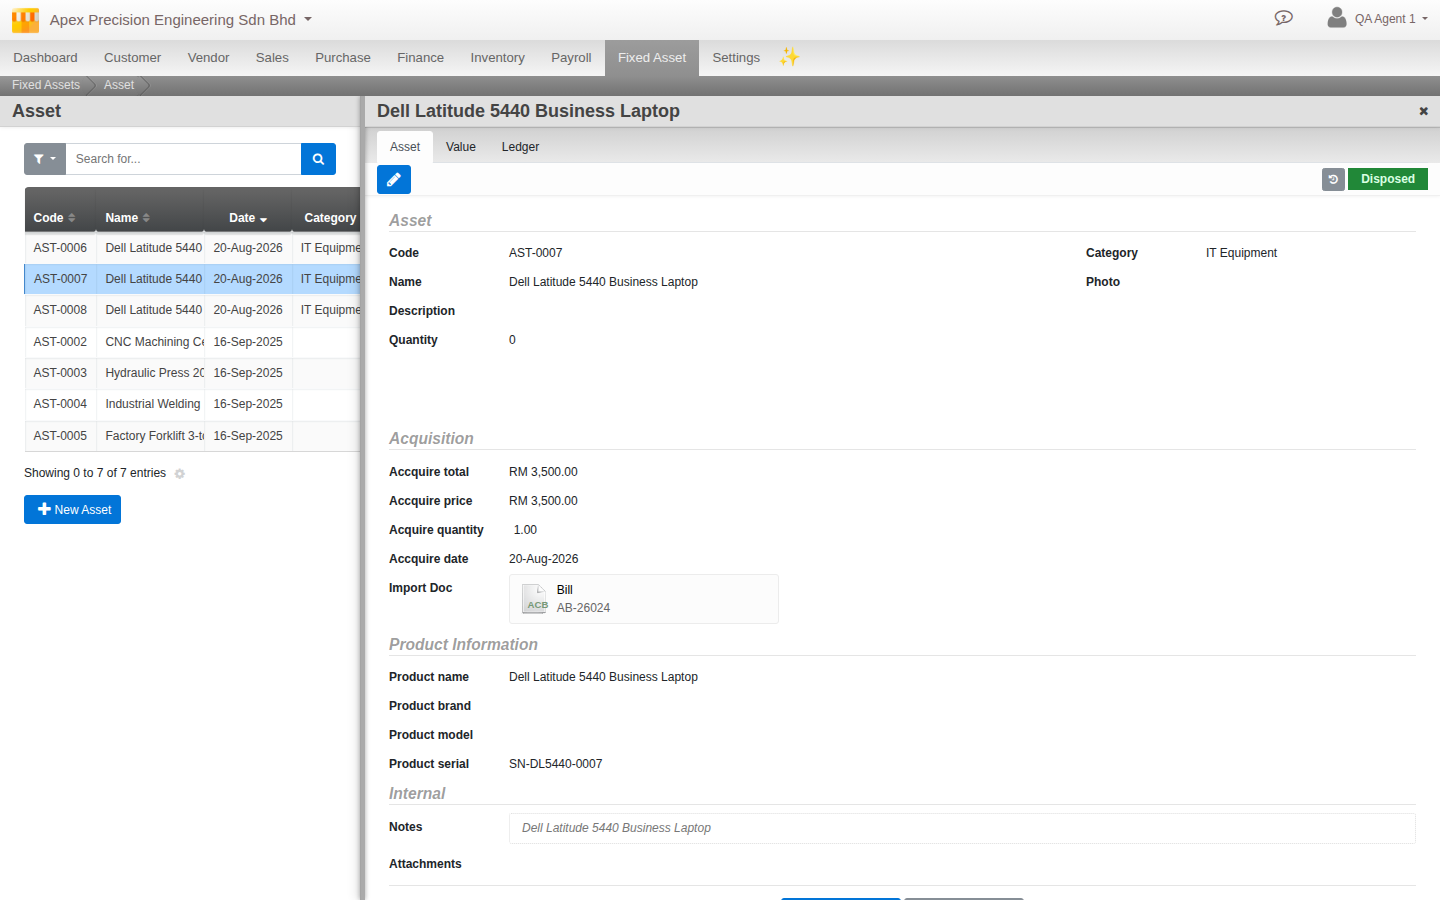This screenshot has width=1440, height=900.
Task: Click the serial number SN-DL5440-0007
Action: click(556, 764)
